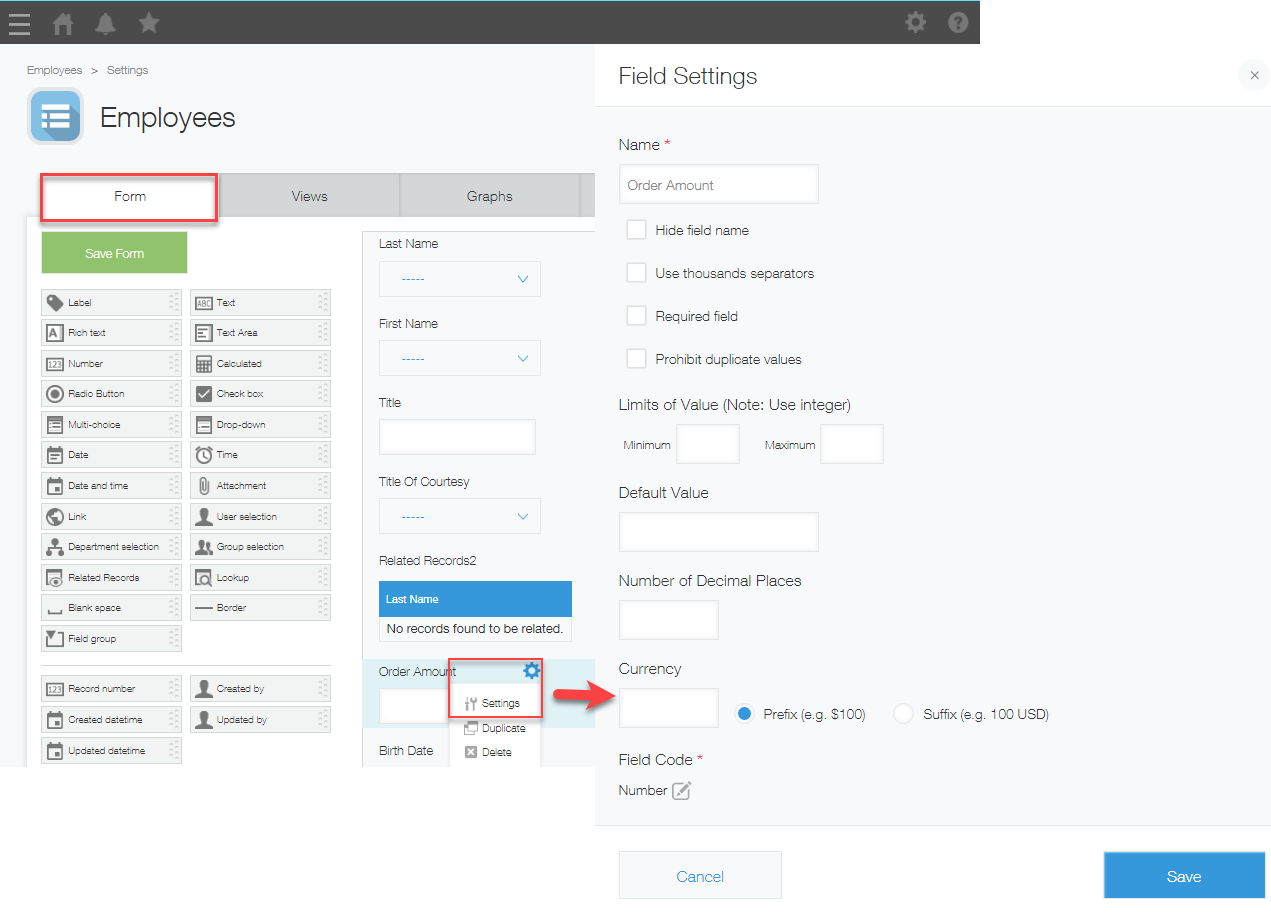Open the top bar settings gear
Viewport: 1271px width, 922px height.
915,22
